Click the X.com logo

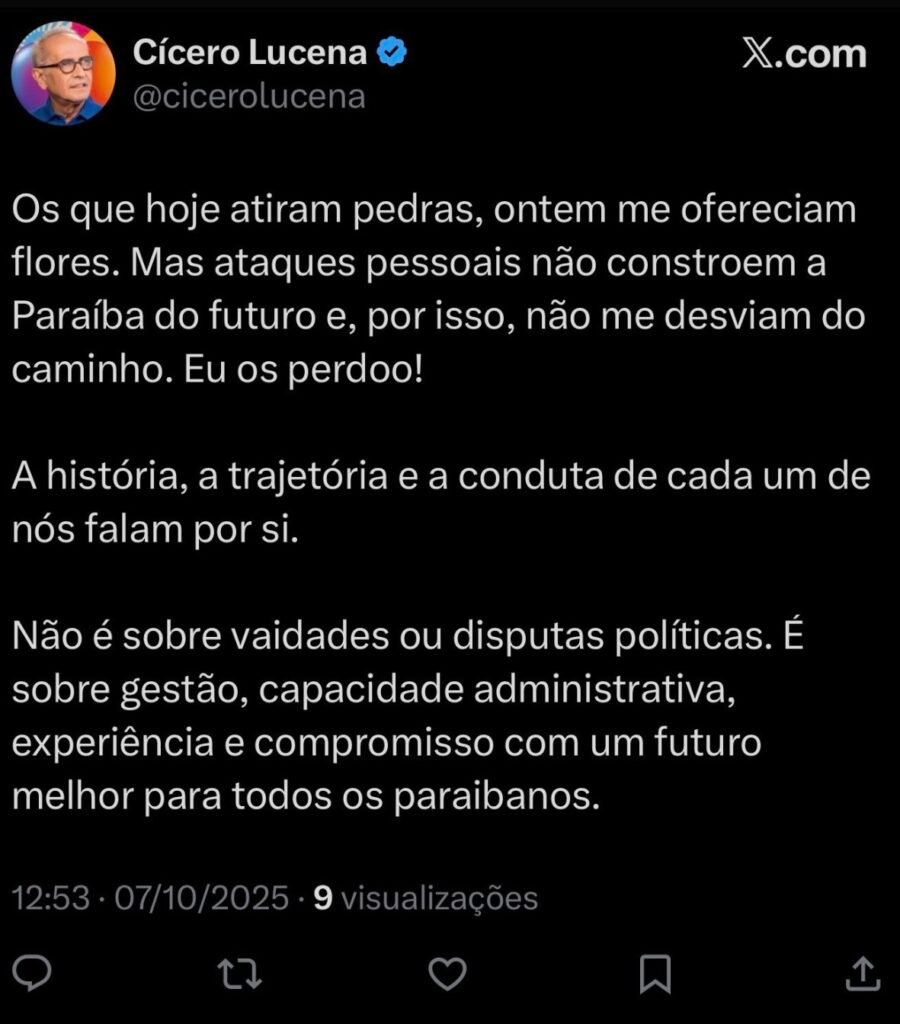pyautogui.click(x=803, y=54)
